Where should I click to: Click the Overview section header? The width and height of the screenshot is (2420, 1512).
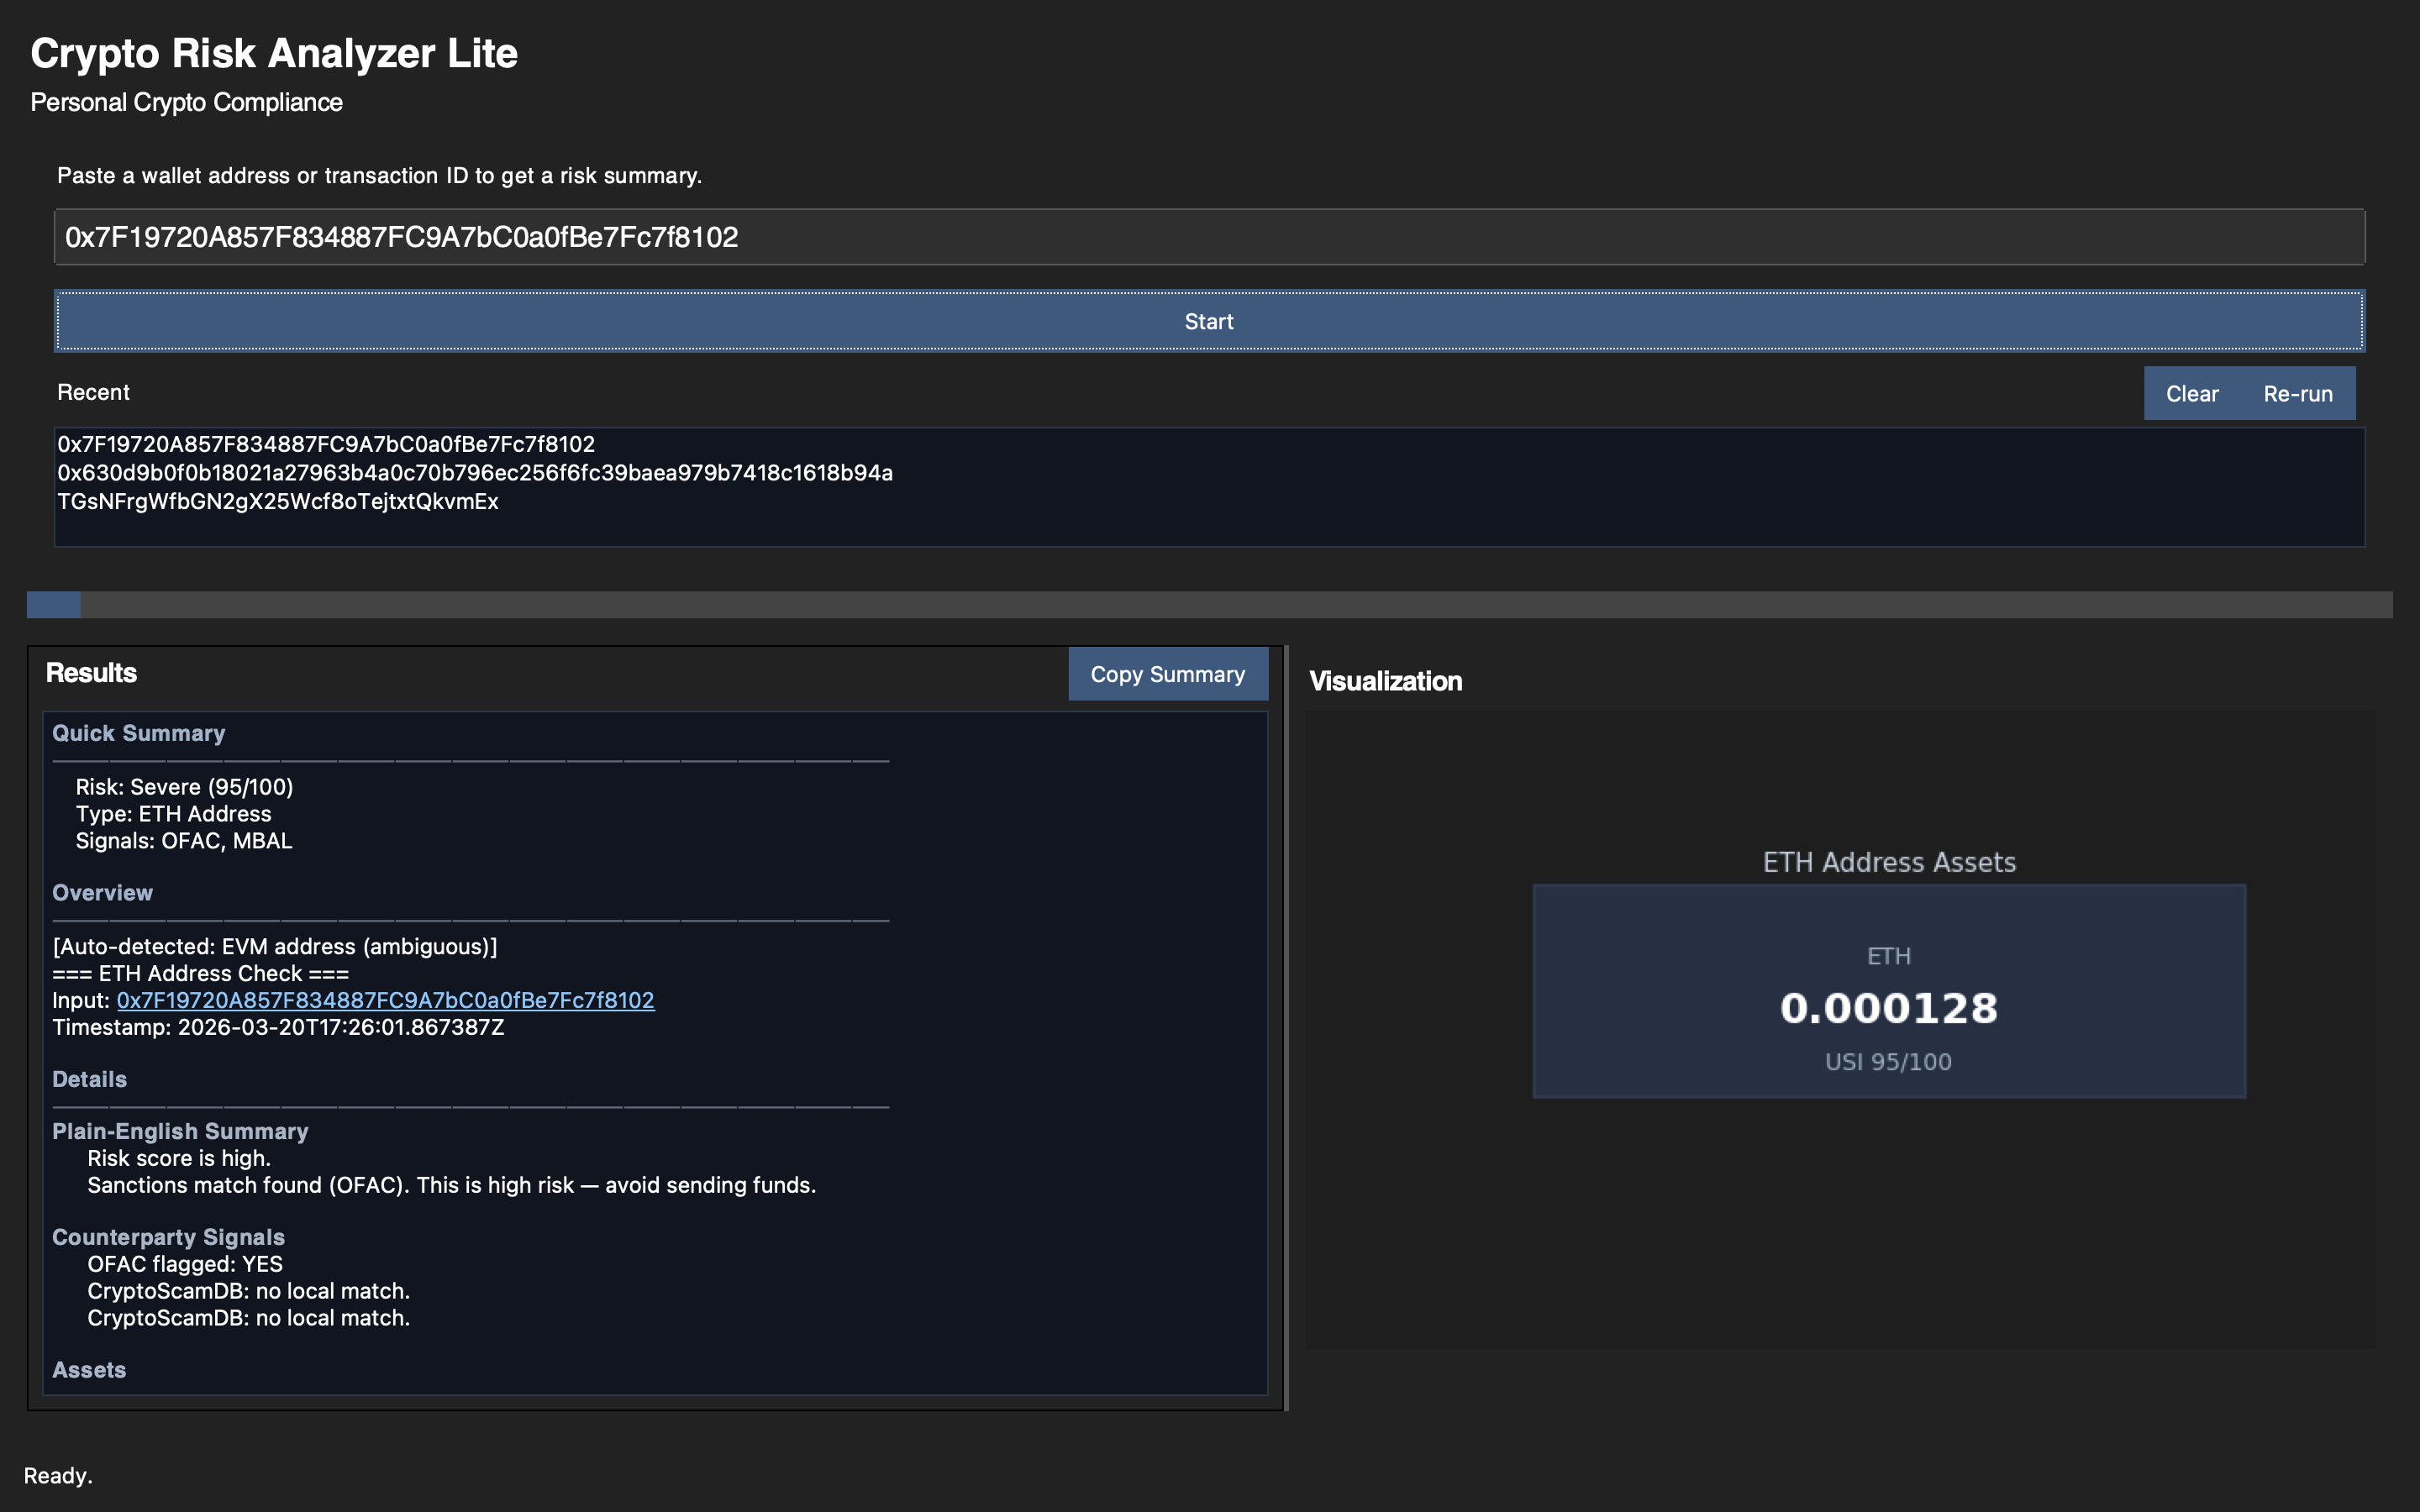coord(102,892)
